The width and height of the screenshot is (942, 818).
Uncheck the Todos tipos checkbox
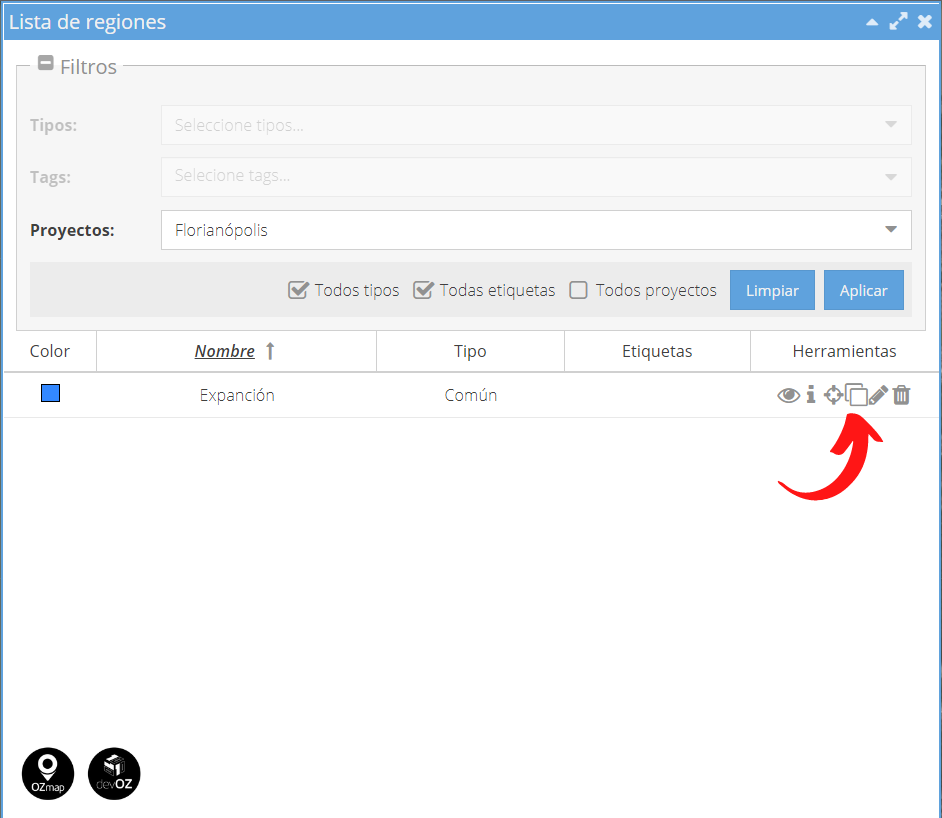(298, 290)
